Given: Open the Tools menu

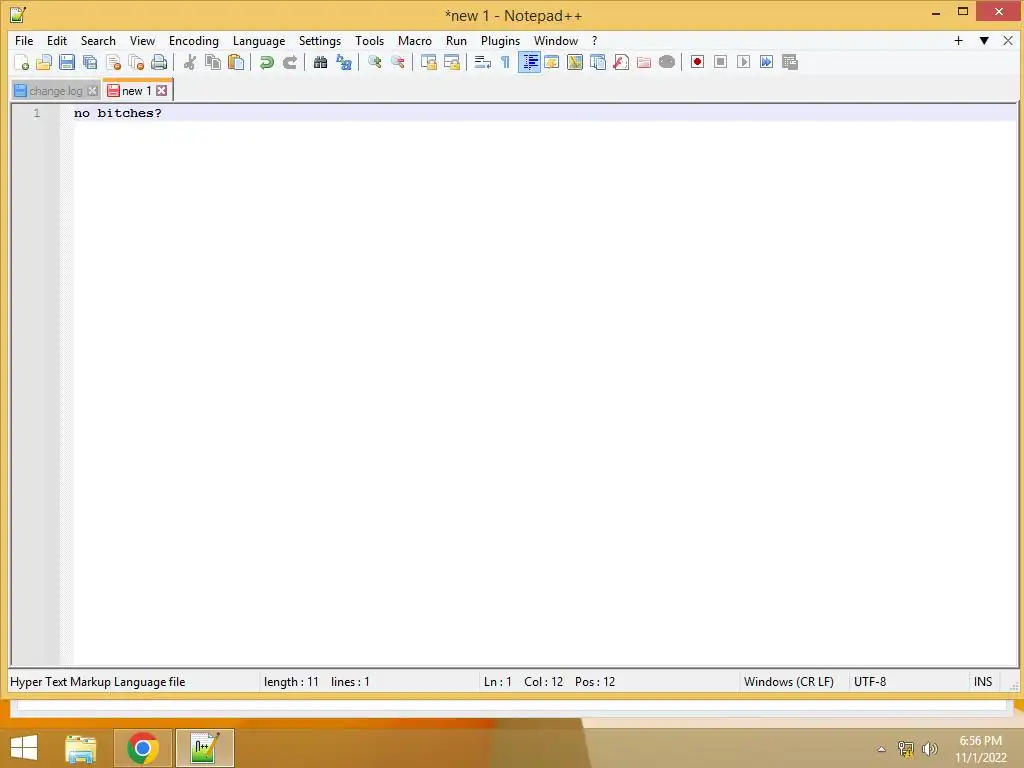Looking at the screenshot, I should 369,40.
